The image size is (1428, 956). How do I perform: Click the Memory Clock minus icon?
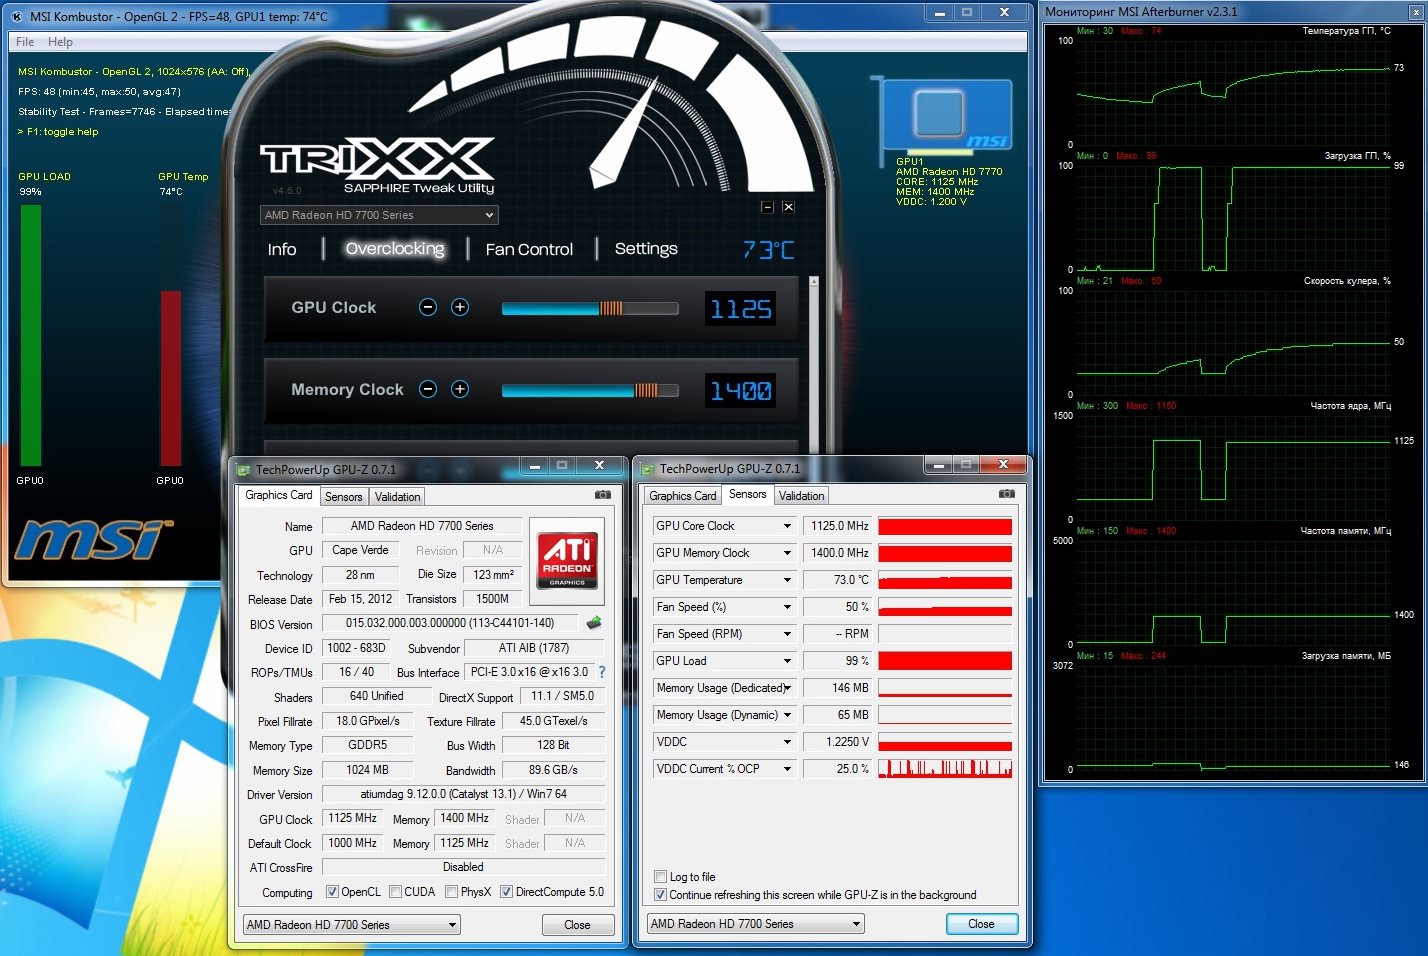428,390
